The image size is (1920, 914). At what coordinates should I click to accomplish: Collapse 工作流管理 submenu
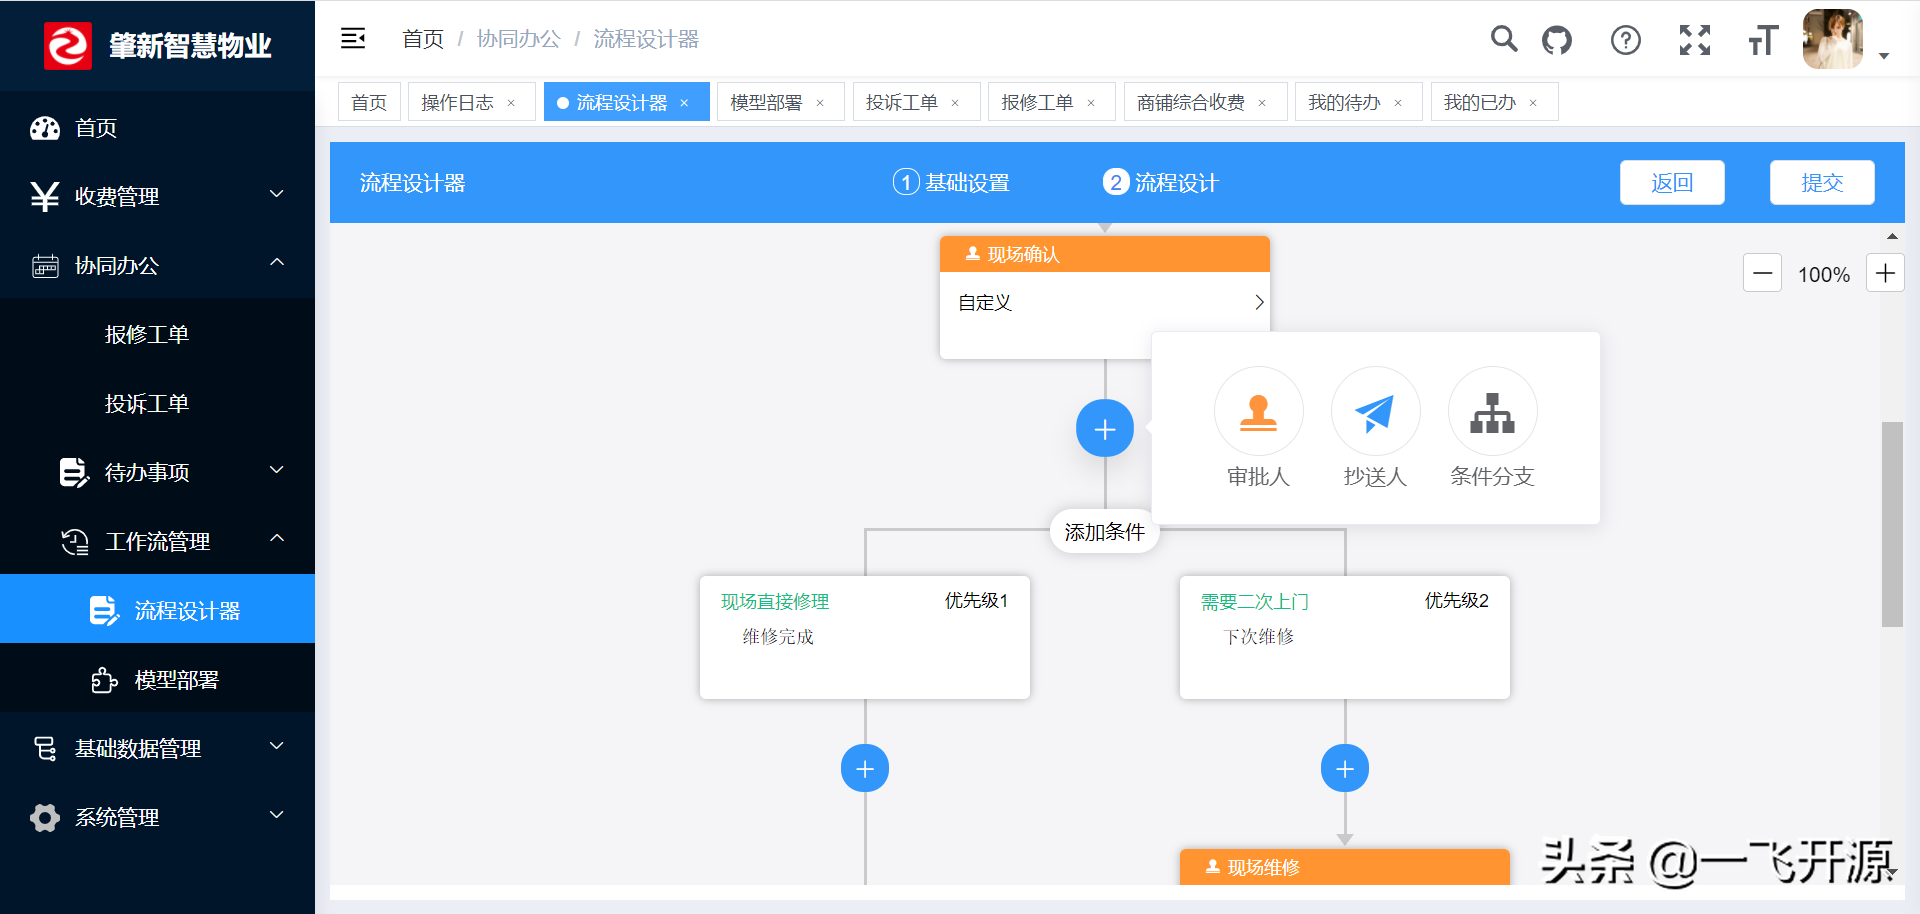[x=157, y=541]
